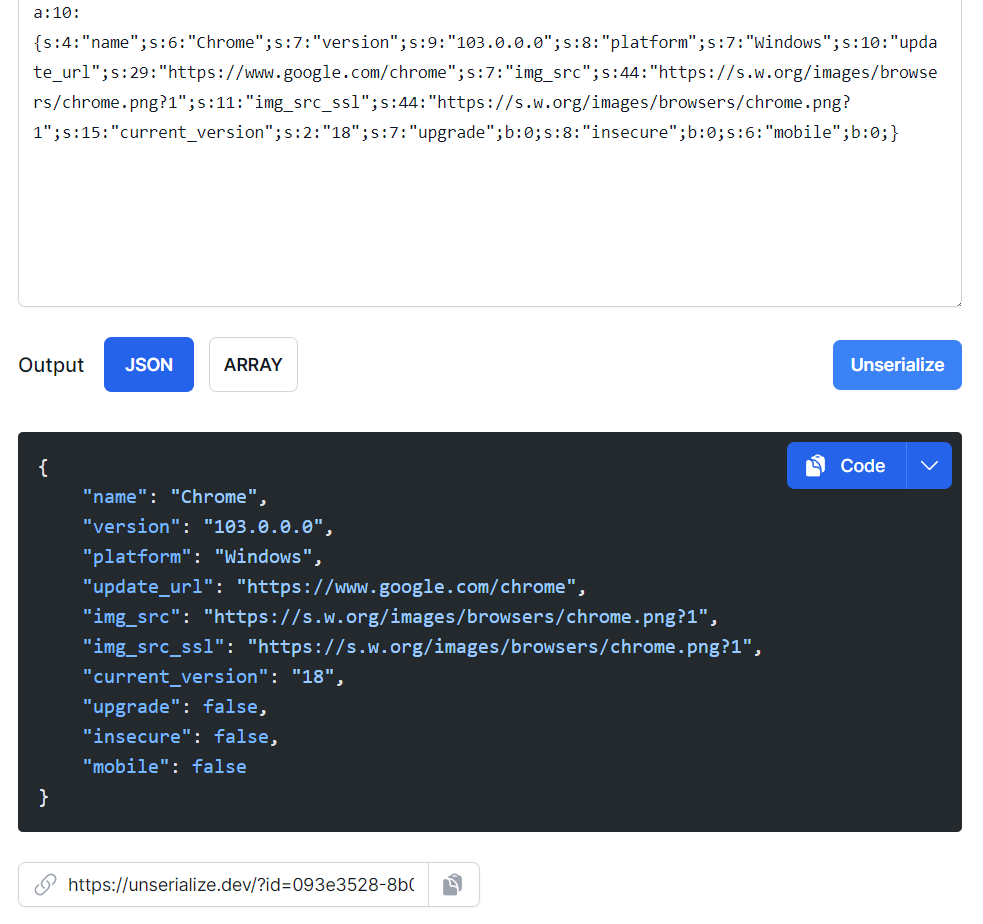Click the "version": "103.0.0.0" line
The image size is (983, 924).
click(208, 527)
